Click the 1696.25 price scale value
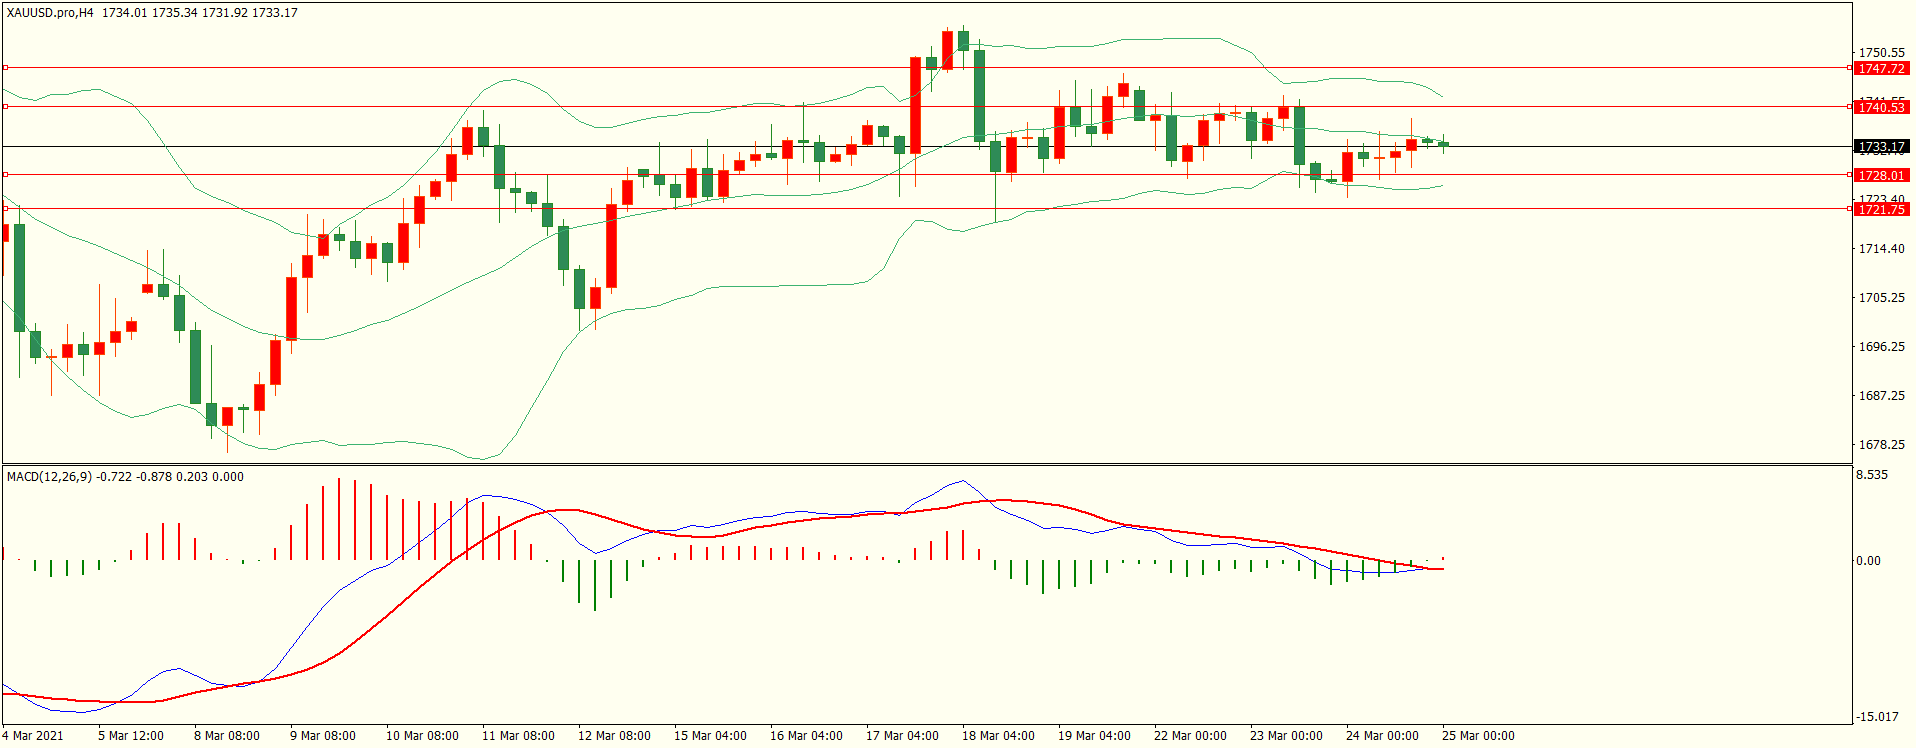Screen dimensions: 1916x748 [1881, 347]
